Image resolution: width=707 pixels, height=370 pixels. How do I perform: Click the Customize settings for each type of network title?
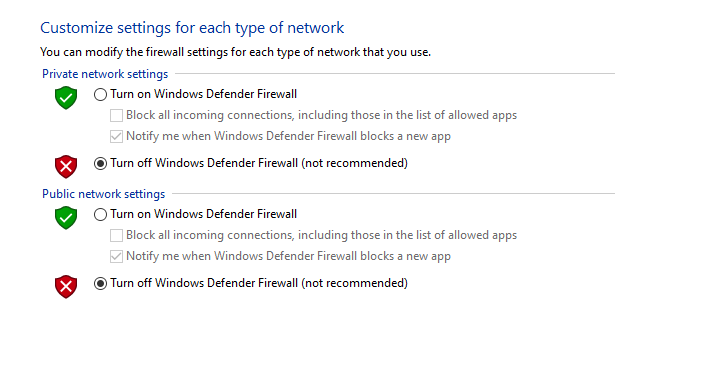click(x=192, y=28)
